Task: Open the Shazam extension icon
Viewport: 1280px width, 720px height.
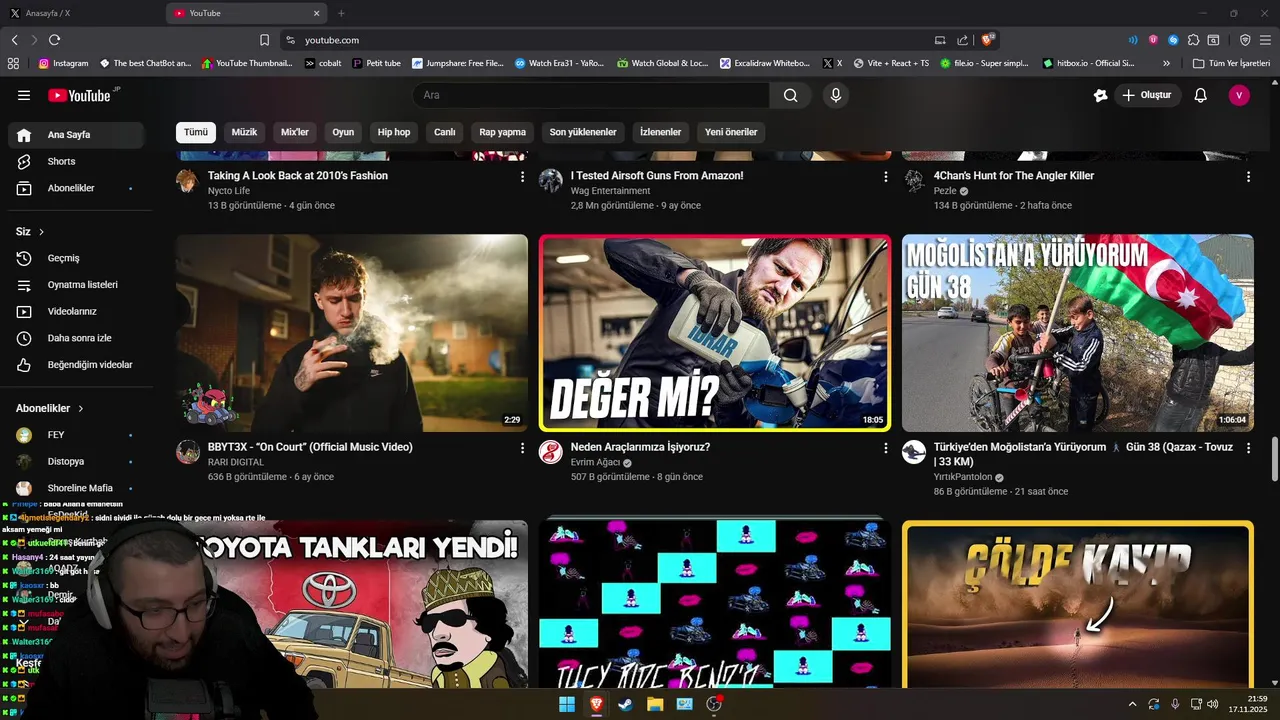Action: (x=1173, y=40)
